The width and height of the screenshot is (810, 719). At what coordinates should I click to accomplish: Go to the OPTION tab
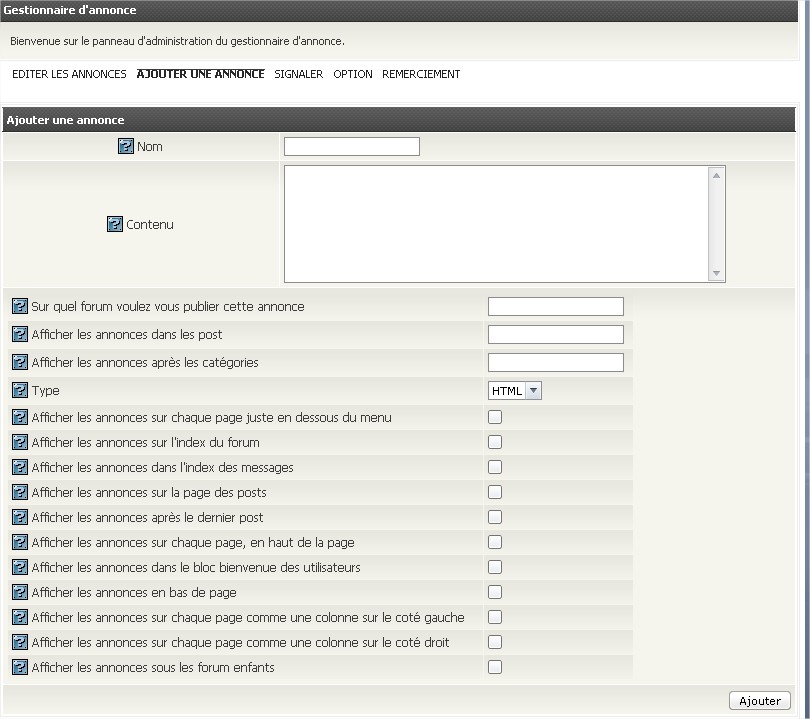353,75
